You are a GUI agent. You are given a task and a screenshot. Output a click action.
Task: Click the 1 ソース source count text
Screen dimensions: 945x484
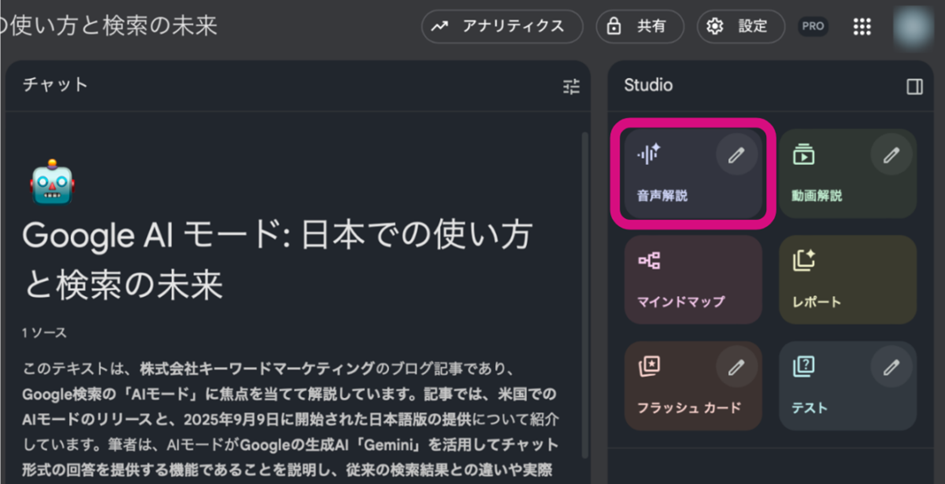[45, 332]
